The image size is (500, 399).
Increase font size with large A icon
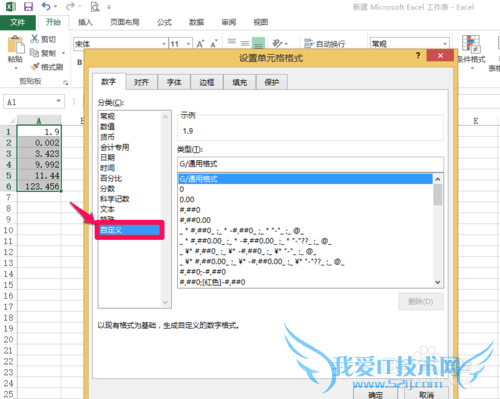click(200, 44)
